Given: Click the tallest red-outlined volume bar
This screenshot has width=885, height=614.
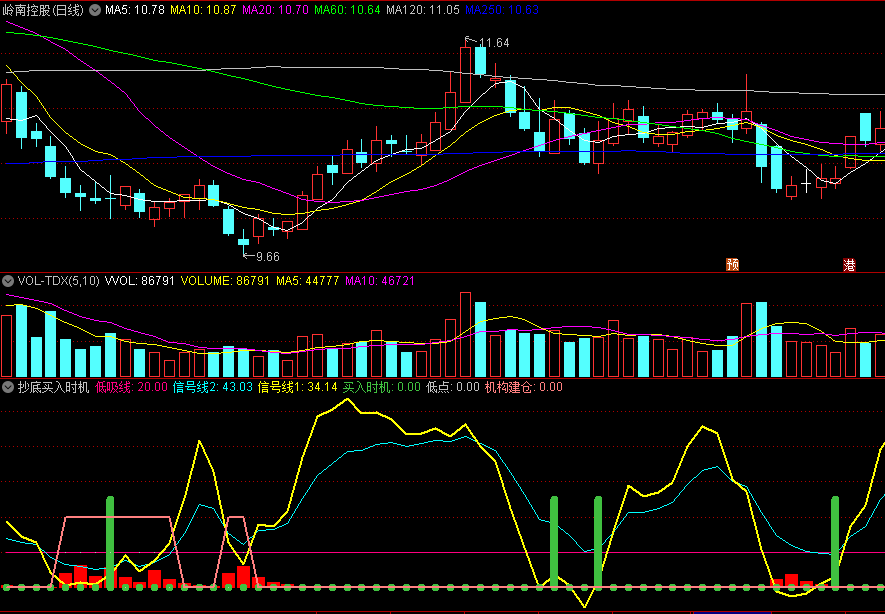Looking at the screenshot, I should [x=466, y=335].
